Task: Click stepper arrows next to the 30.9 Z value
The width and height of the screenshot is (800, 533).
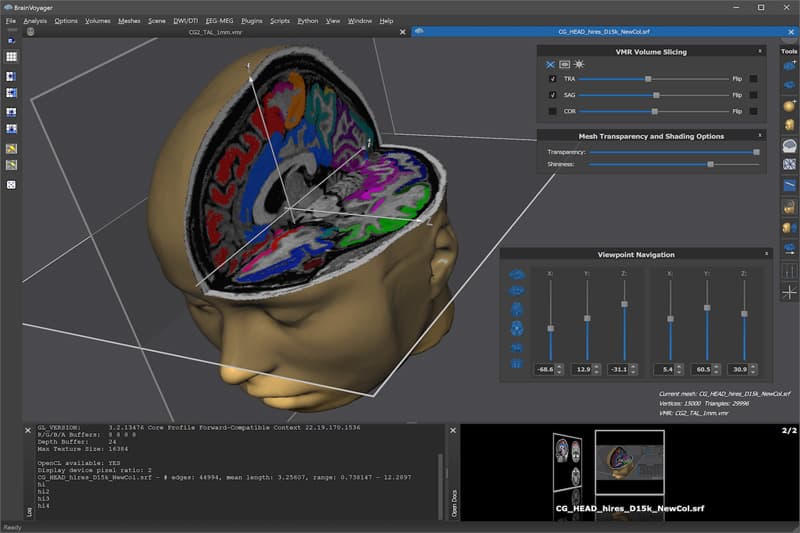Action: pos(753,369)
